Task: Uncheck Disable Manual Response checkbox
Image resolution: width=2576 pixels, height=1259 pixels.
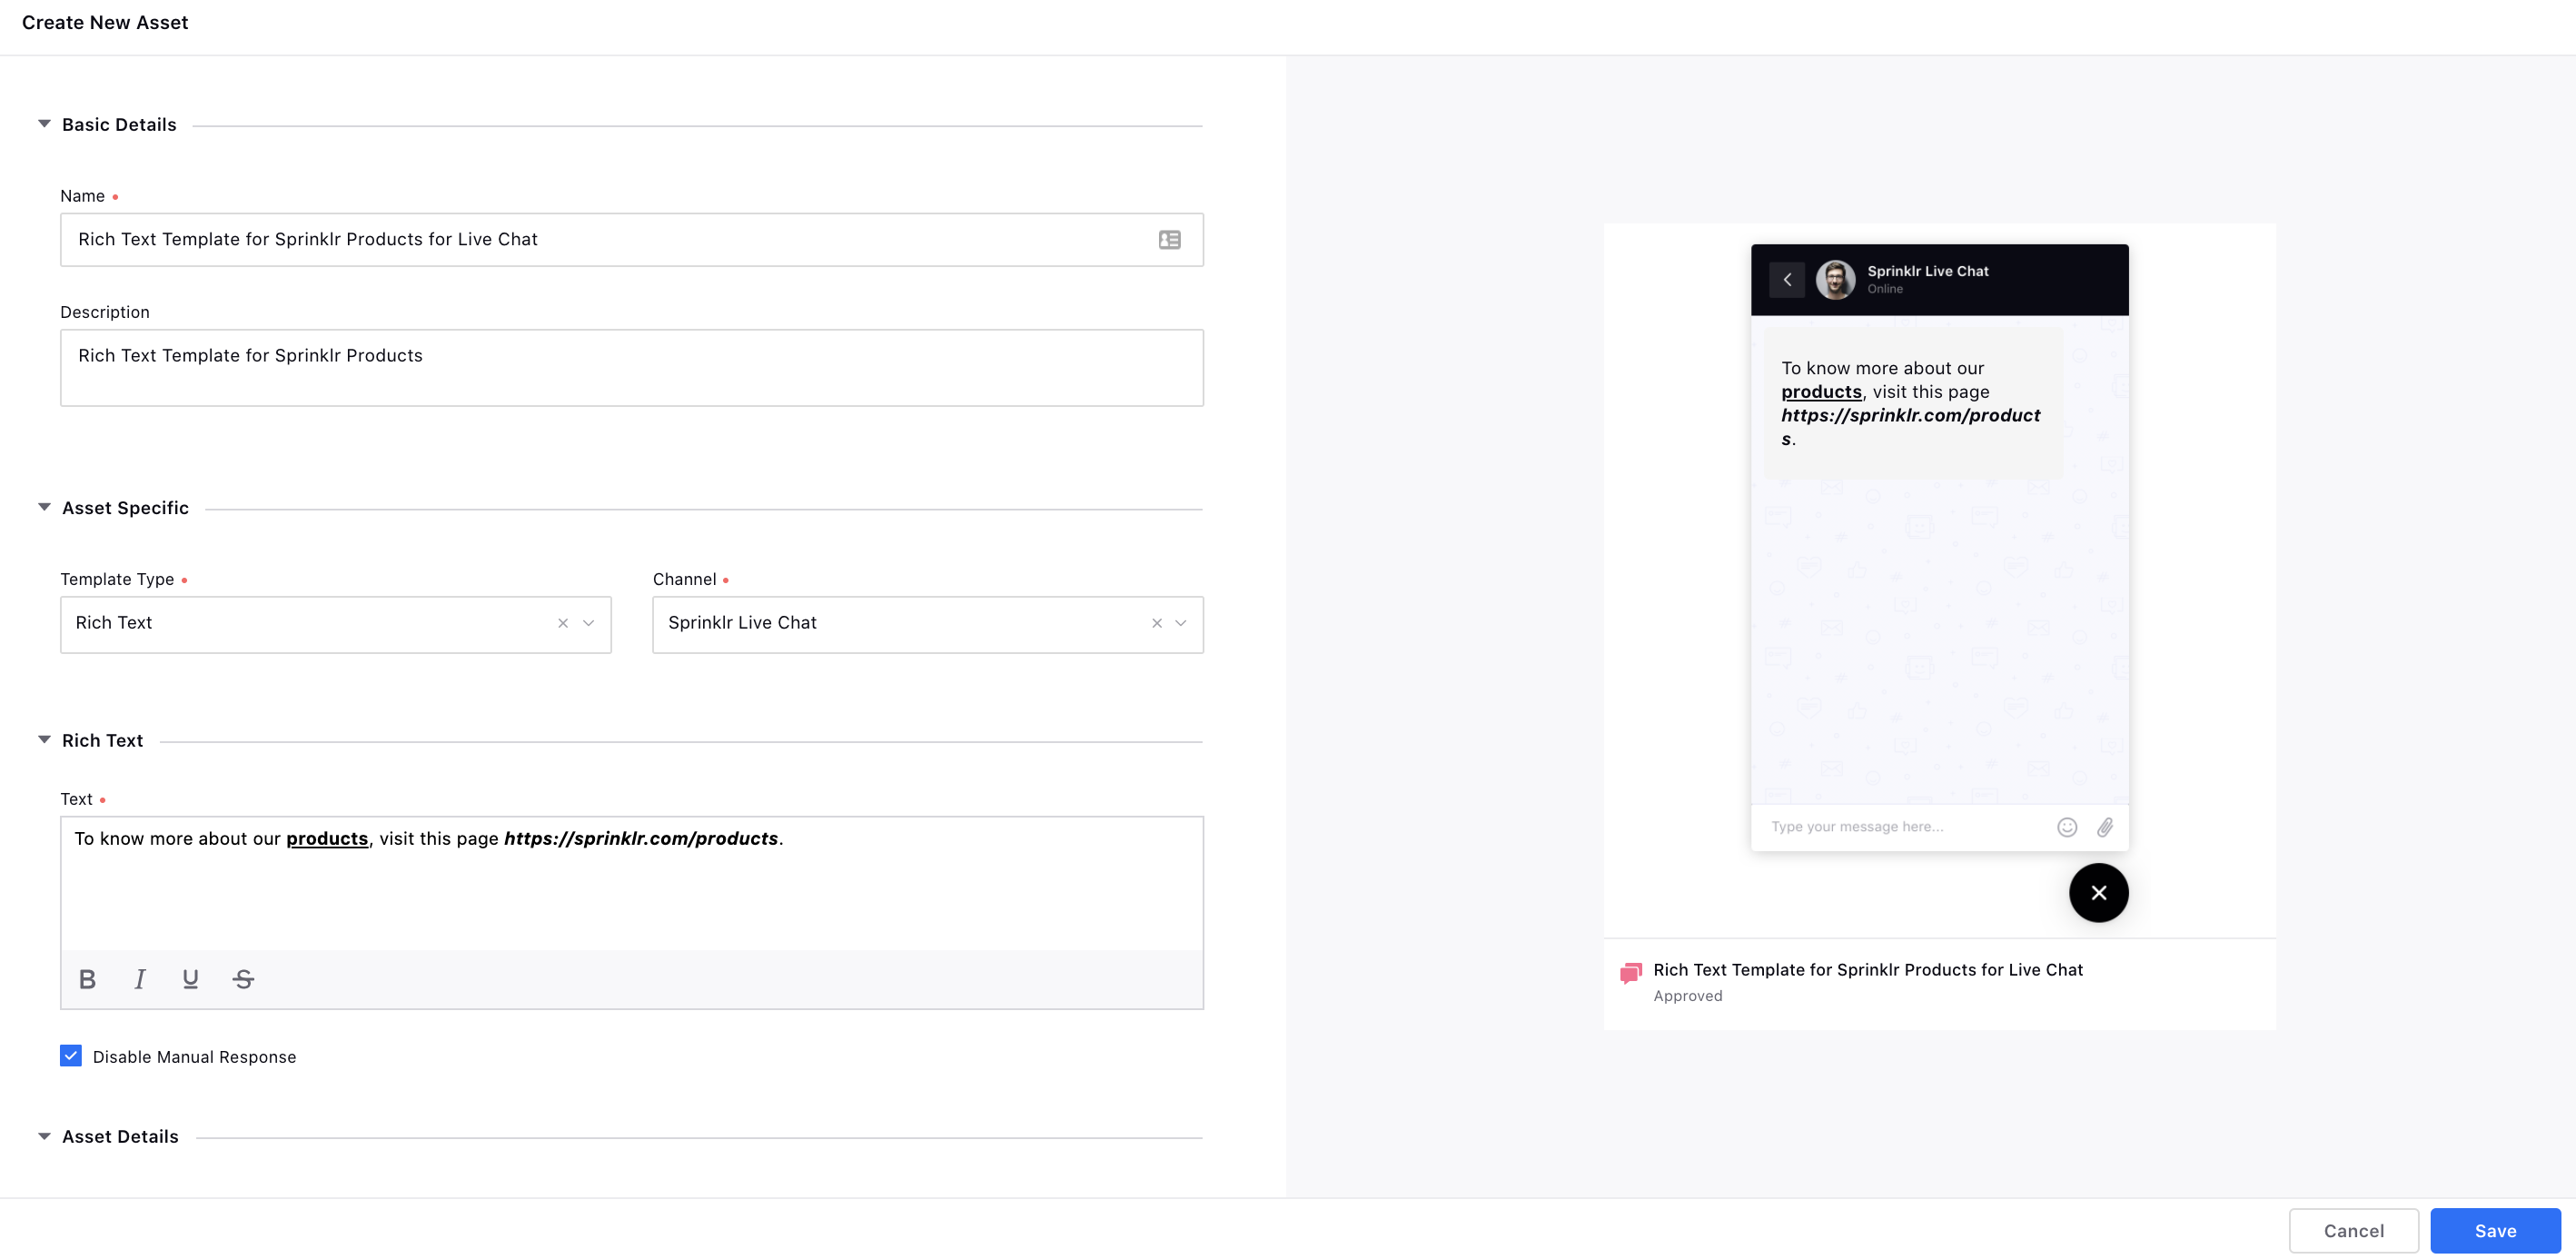Action: click(71, 1056)
